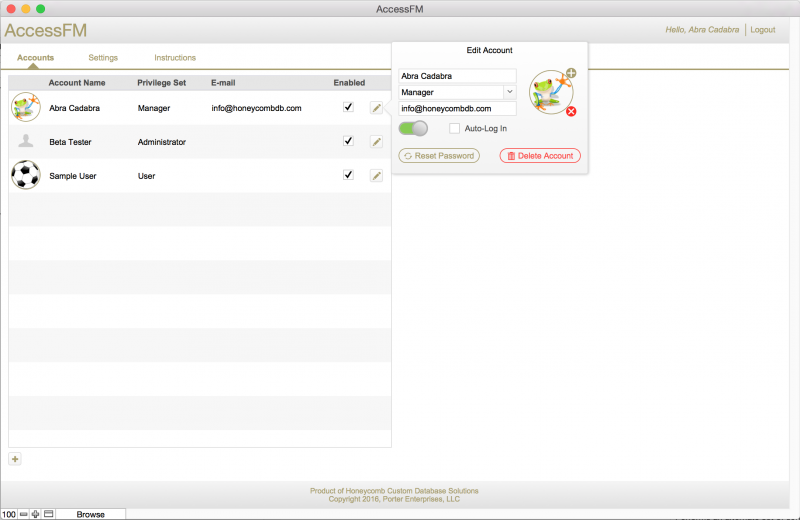Click the red Delete Account button
Image resolution: width=800 pixels, height=520 pixels.
(x=540, y=156)
